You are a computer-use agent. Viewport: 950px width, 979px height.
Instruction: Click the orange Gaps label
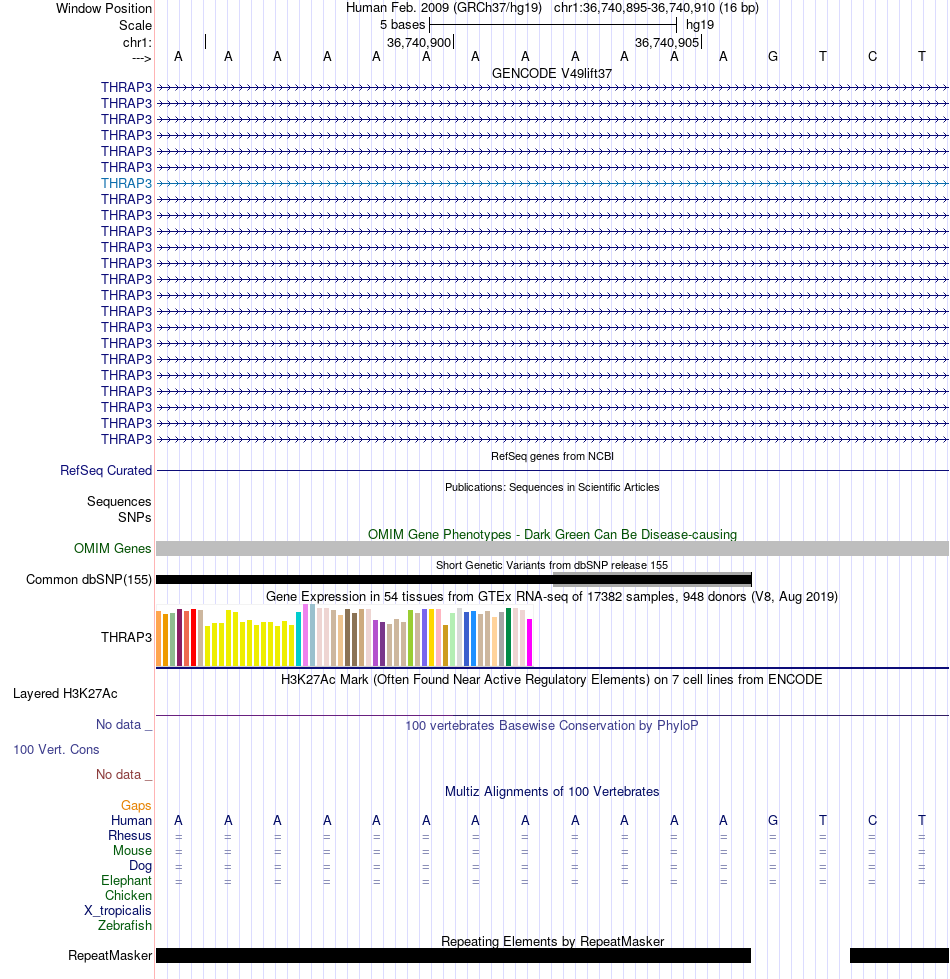point(136,805)
